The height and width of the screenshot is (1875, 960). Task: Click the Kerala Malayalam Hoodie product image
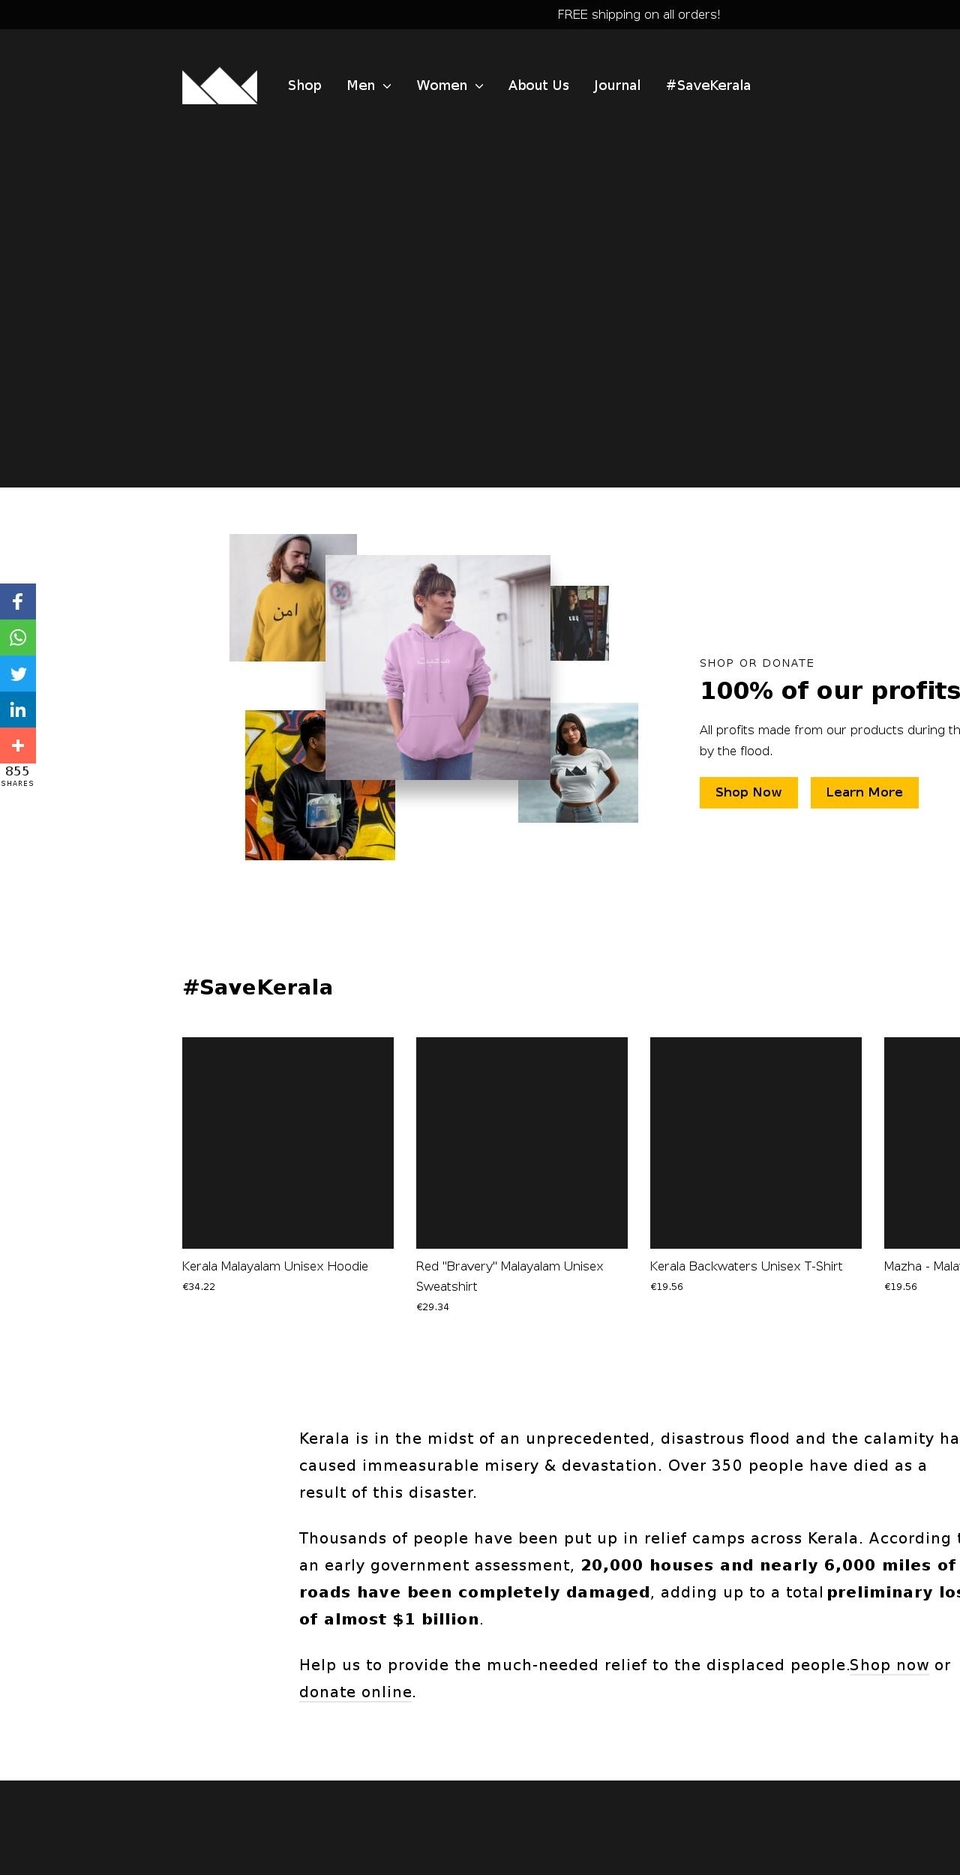coord(288,1143)
